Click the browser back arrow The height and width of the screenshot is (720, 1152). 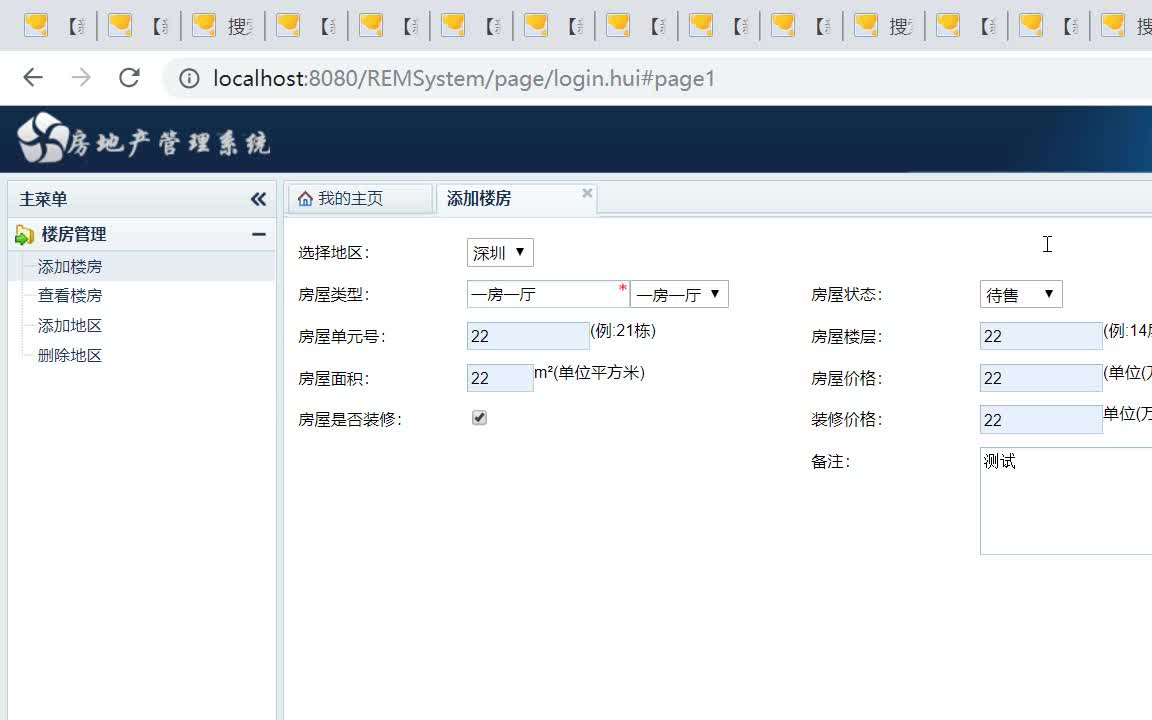(33, 77)
